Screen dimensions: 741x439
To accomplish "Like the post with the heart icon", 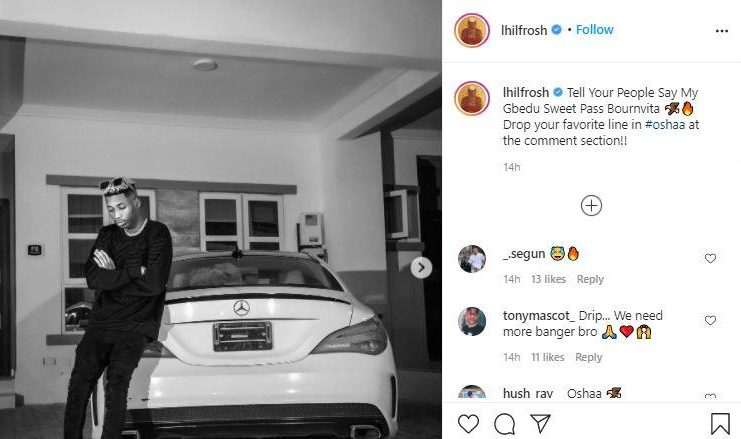I will click(467, 424).
